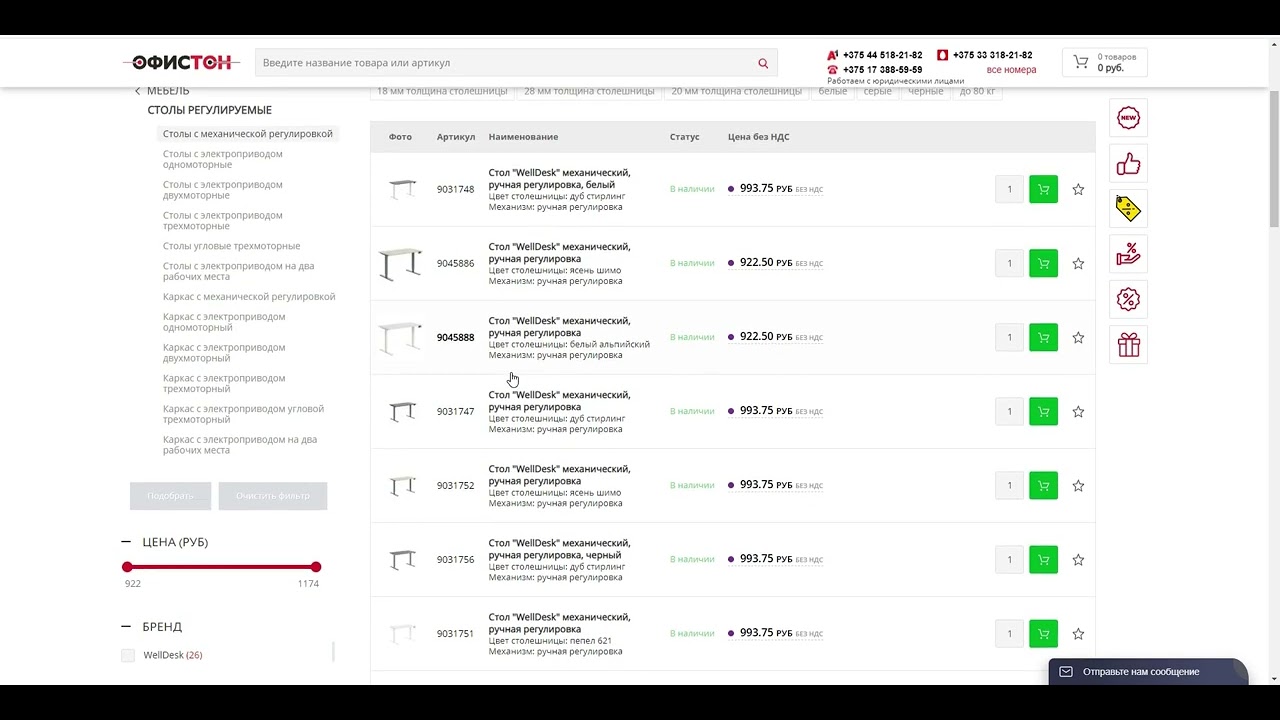The width and height of the screenshot is (1280, 720).
Task: Click the Подобрать button
Action: (170, 496)
